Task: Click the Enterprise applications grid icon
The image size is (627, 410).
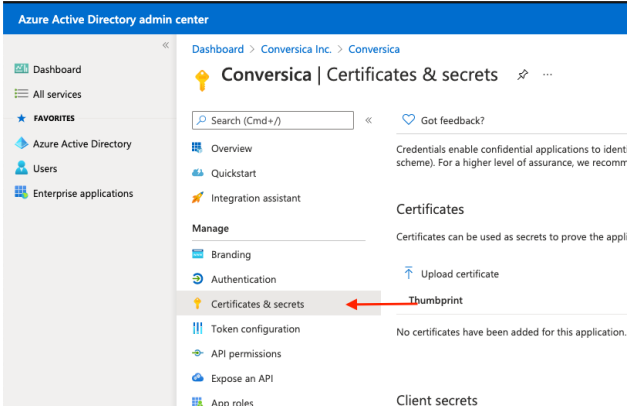Action: tap(21, 192)
